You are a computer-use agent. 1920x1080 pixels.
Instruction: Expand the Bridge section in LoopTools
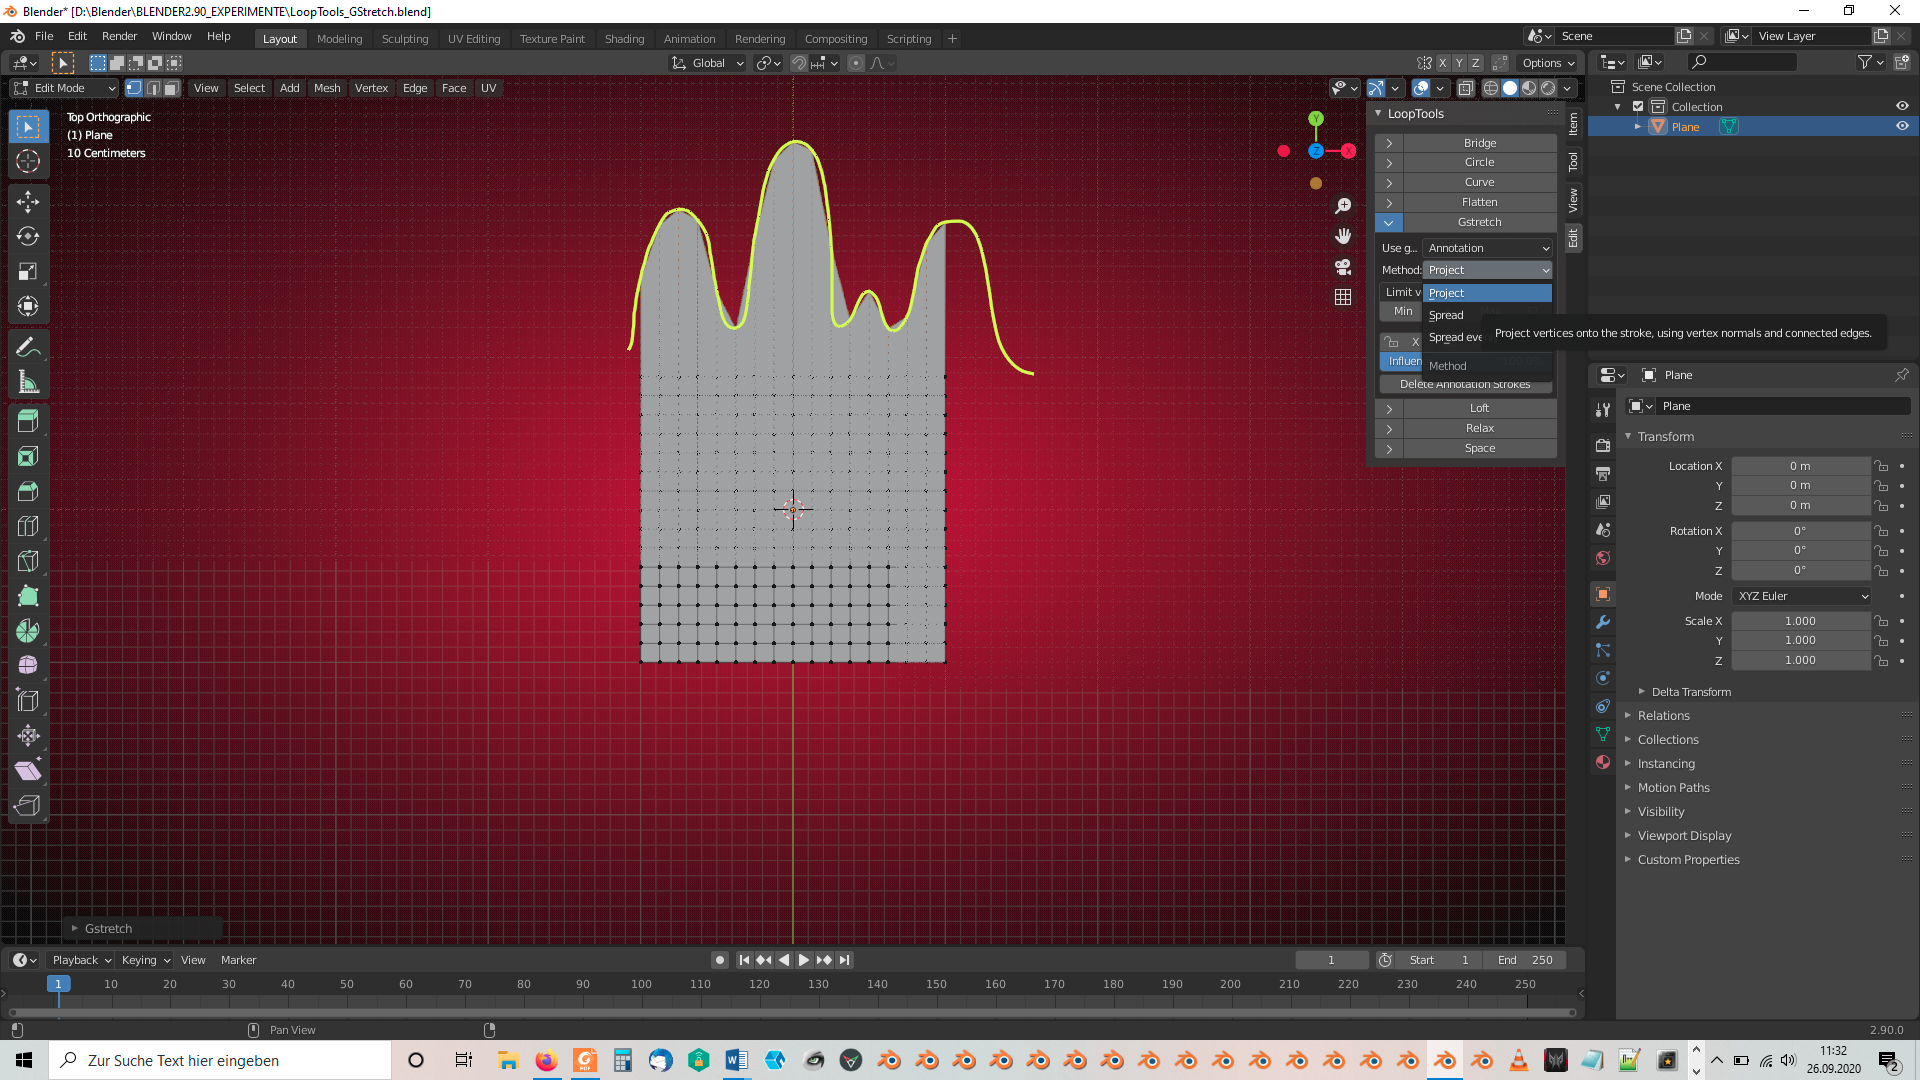pos(1389,143)
